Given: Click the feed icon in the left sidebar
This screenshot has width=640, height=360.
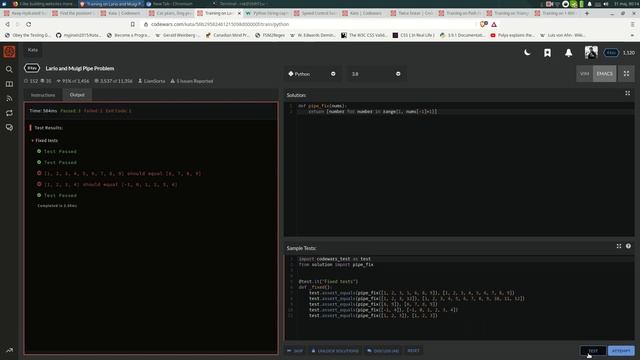Looking at the screenshot, I should (9, 98).
